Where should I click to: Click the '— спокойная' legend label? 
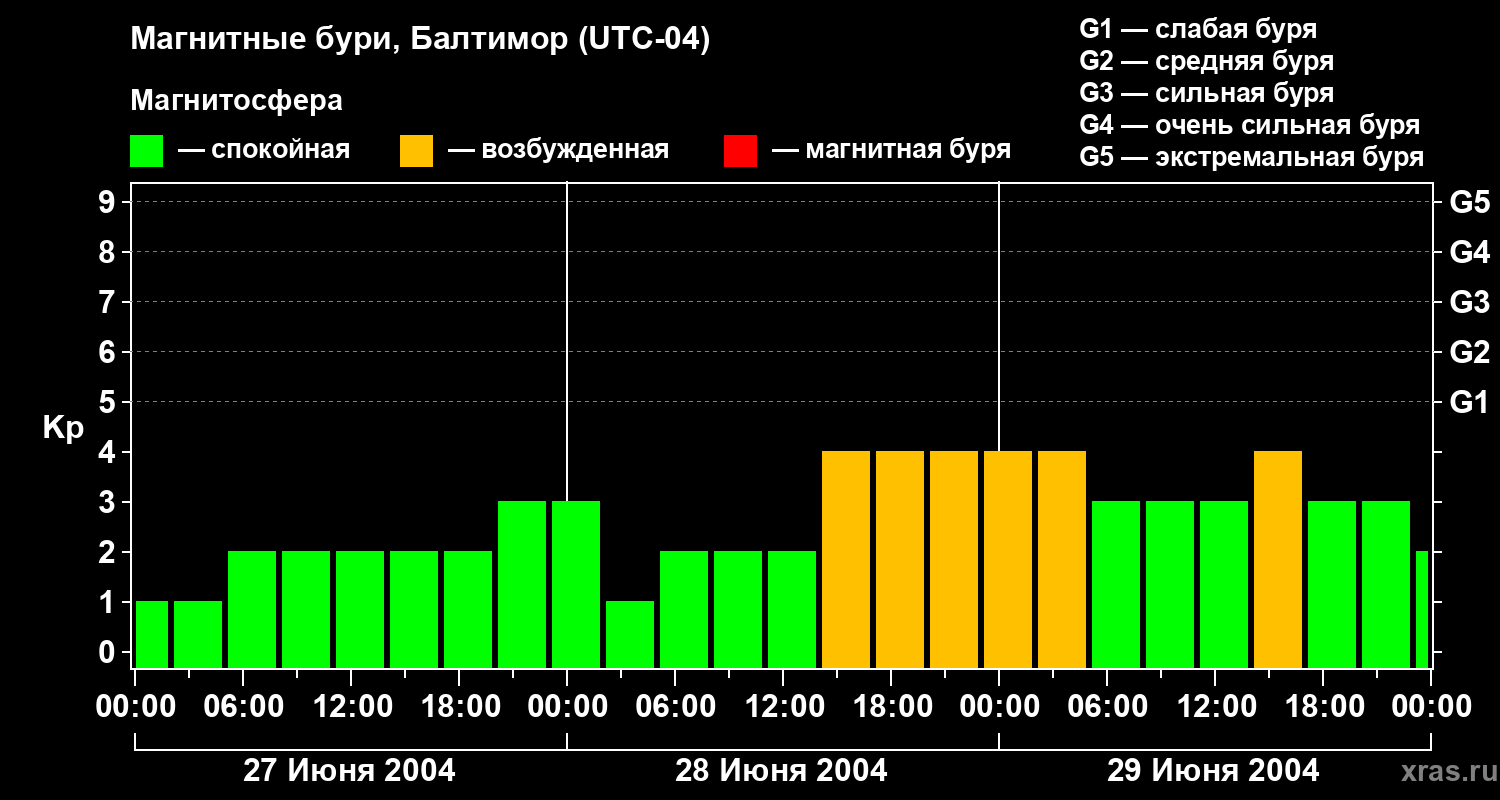pyautogui.click(x=264, y=150)
